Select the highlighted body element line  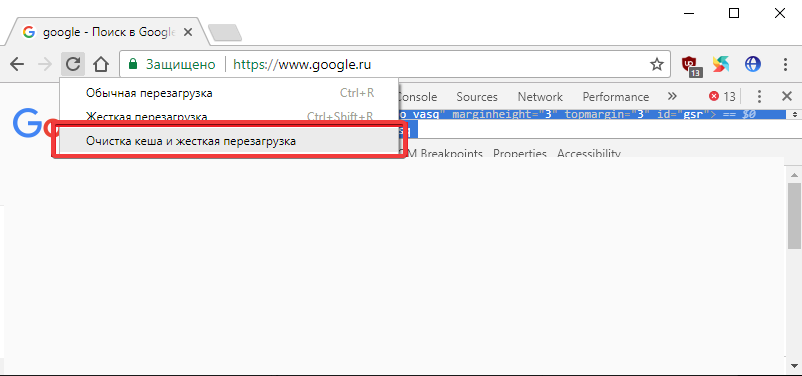(x=591, y=114)
